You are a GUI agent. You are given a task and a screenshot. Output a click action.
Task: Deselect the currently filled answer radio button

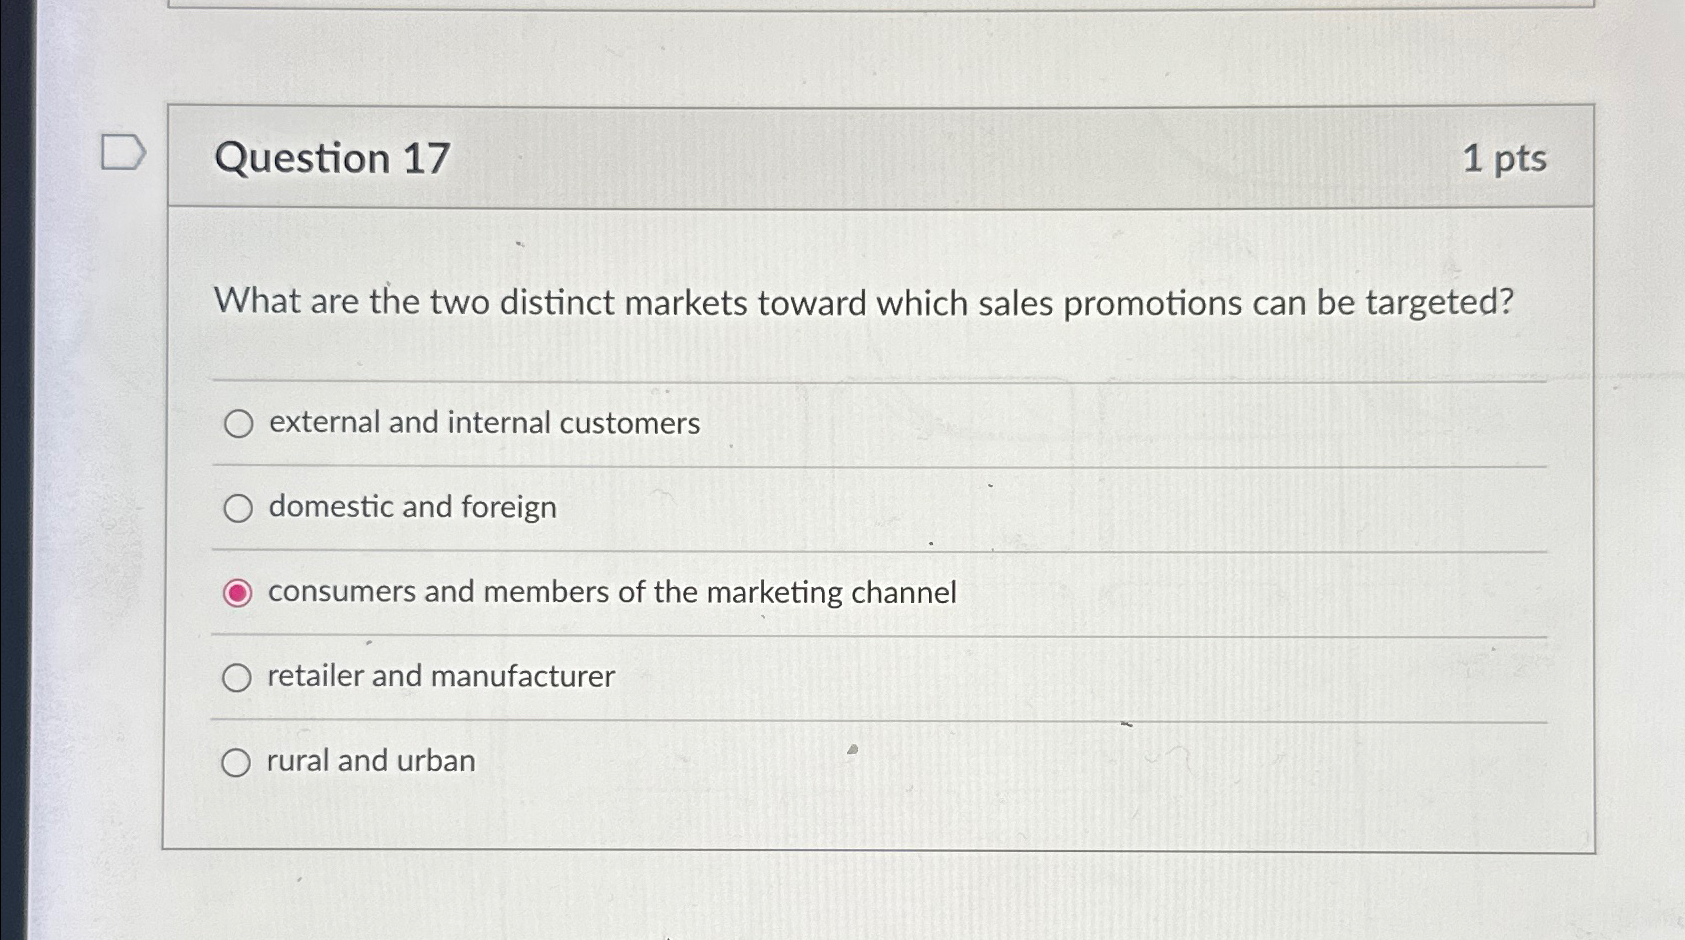[239, 592]
